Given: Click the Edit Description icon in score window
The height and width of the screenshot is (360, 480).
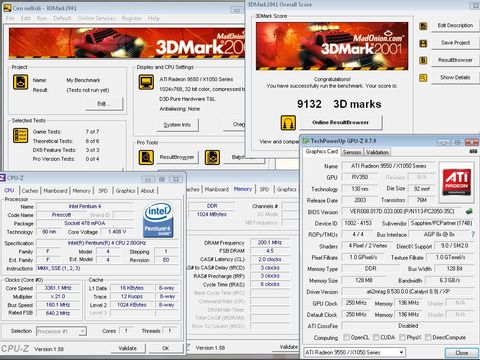Looking at the screenshot, I should (x=423, y=26).
